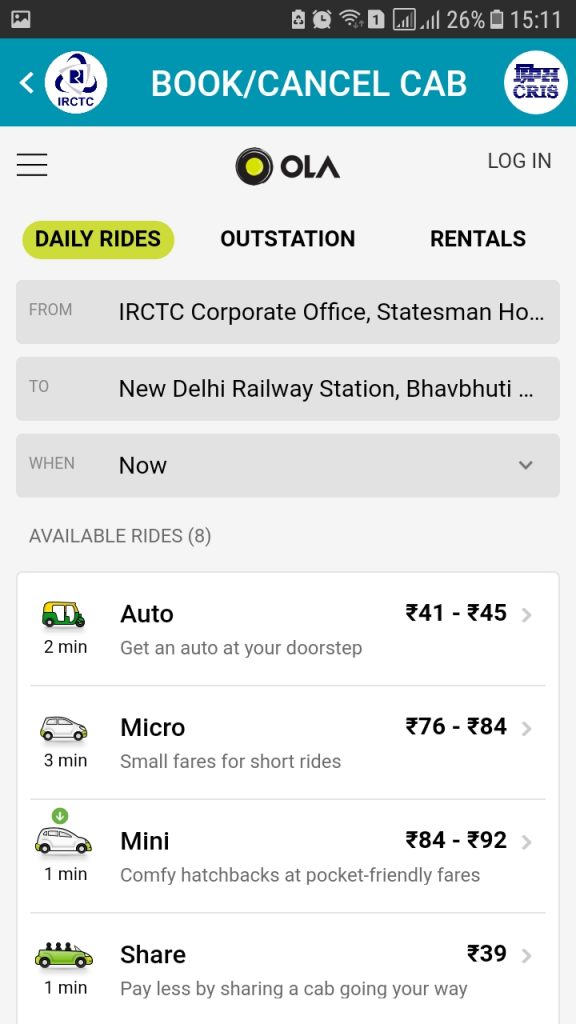Edit the From pickup location field
576x1024 pixels.
tap(288, 312)
